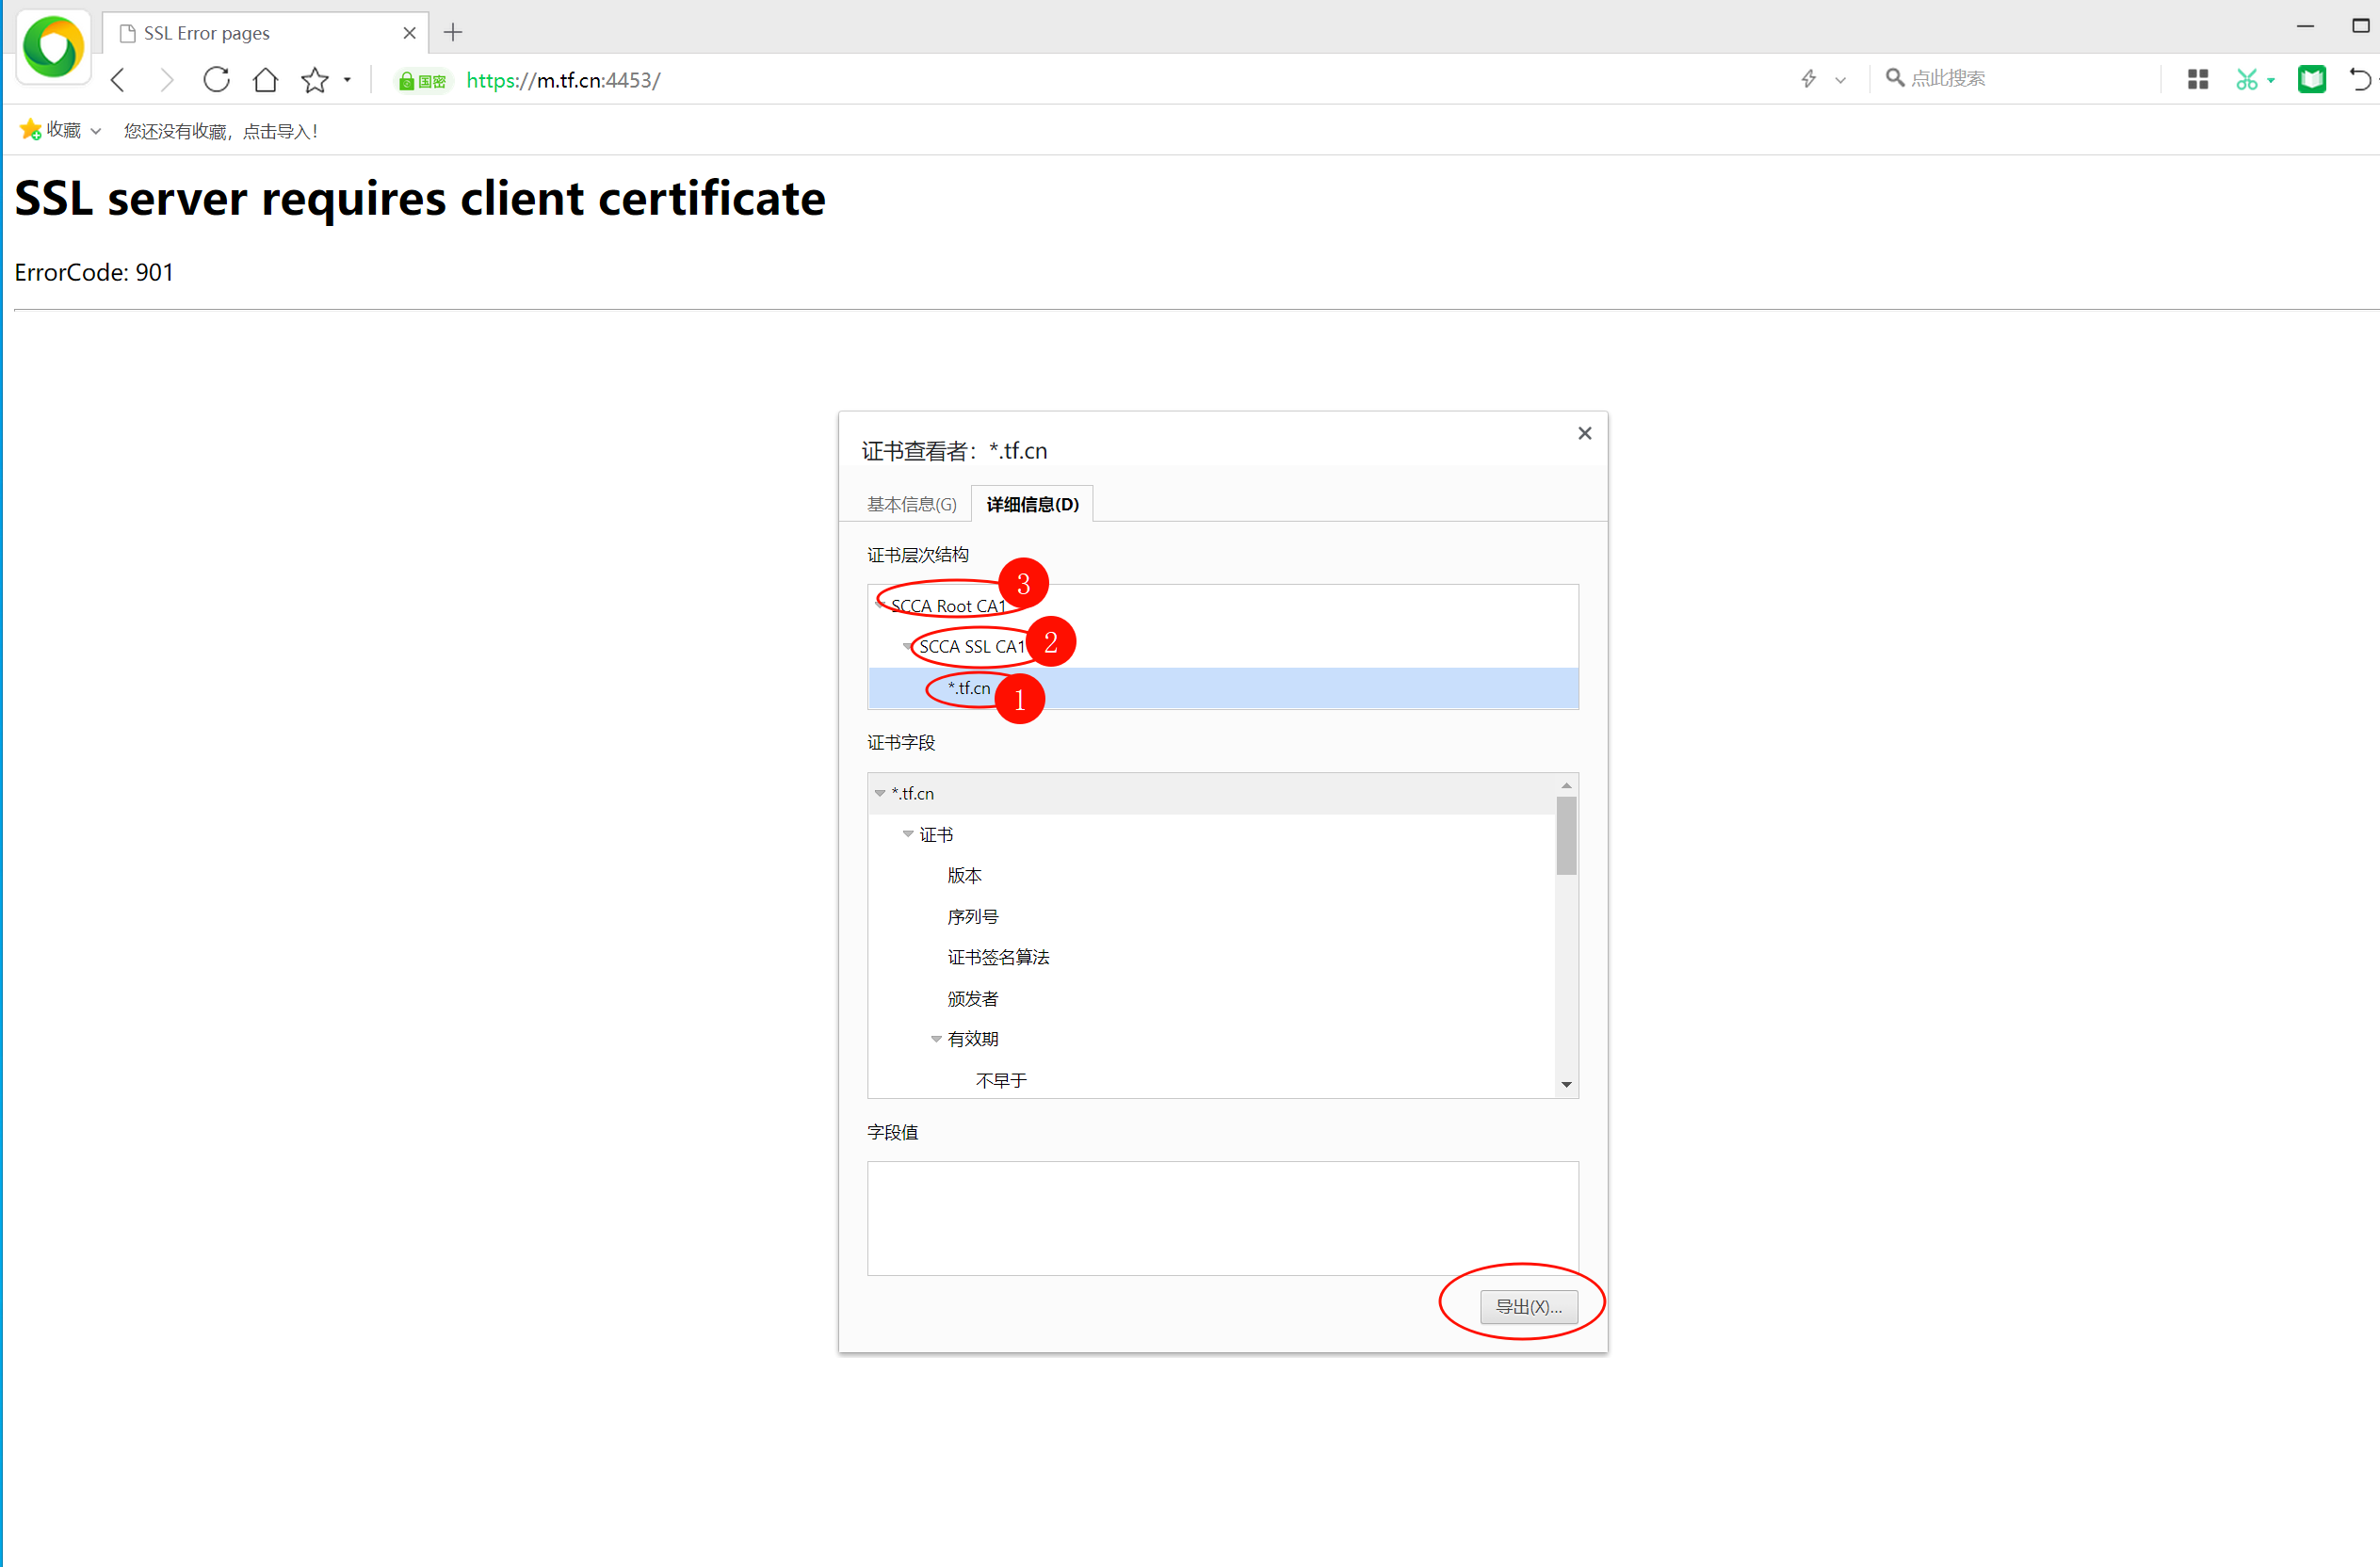Go to home page icon

265,80
